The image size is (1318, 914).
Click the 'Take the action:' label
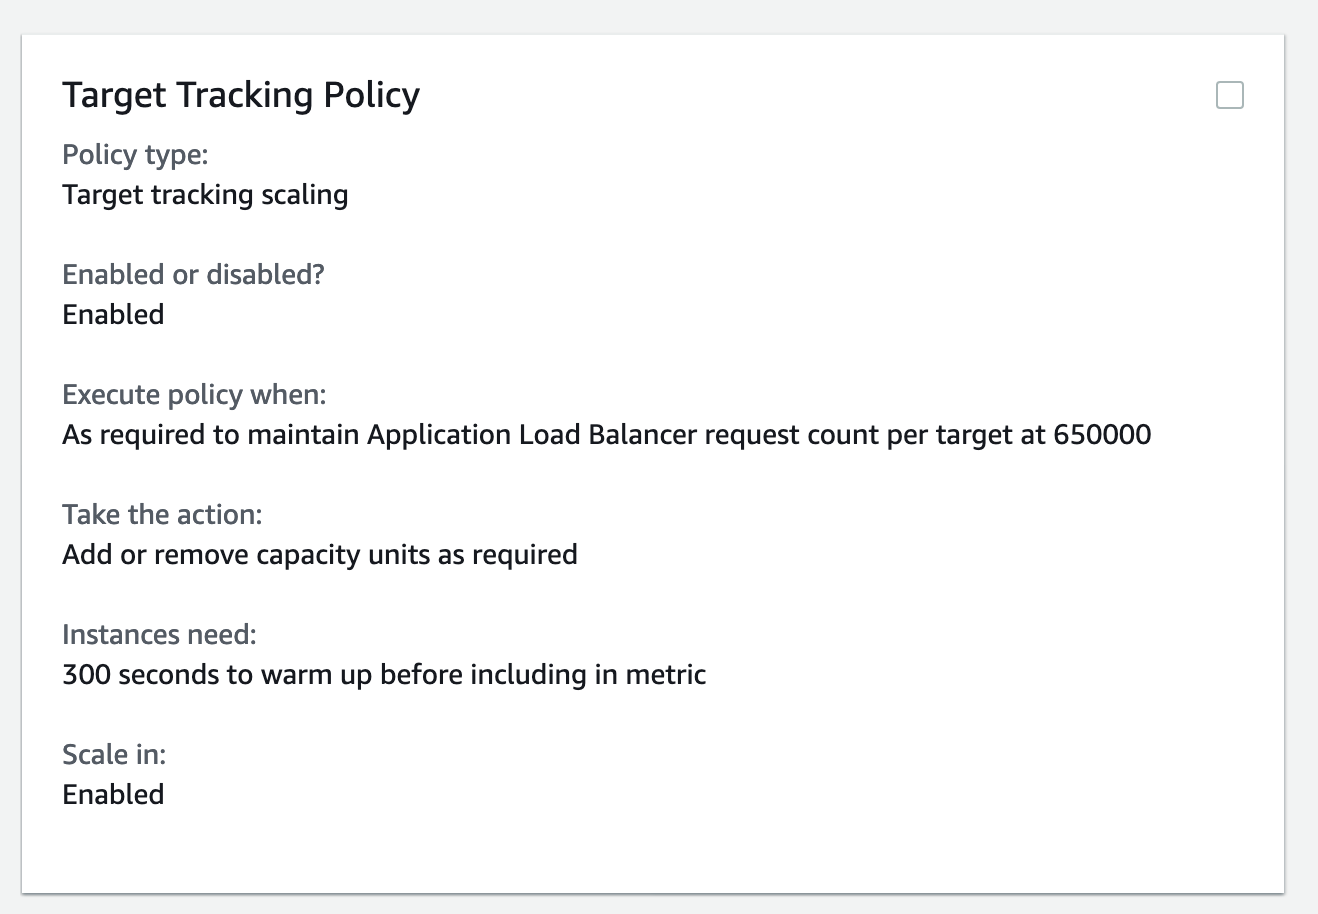click(x=162, y=515)
